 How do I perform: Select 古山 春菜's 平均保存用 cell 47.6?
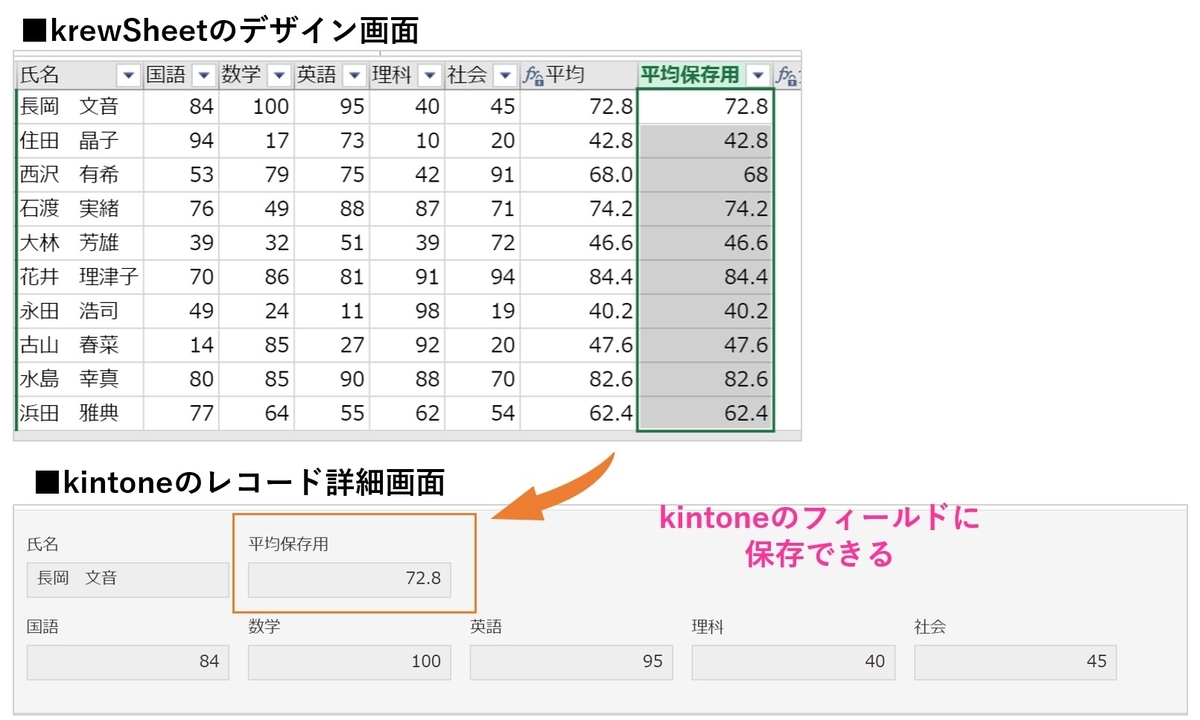click(x=705, y=345)
